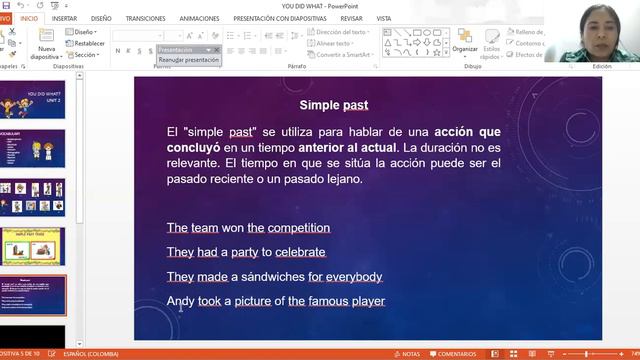Switch to Normal view in status bar
The height and width of the screenshot is (360, 640).
click(494, 354)
